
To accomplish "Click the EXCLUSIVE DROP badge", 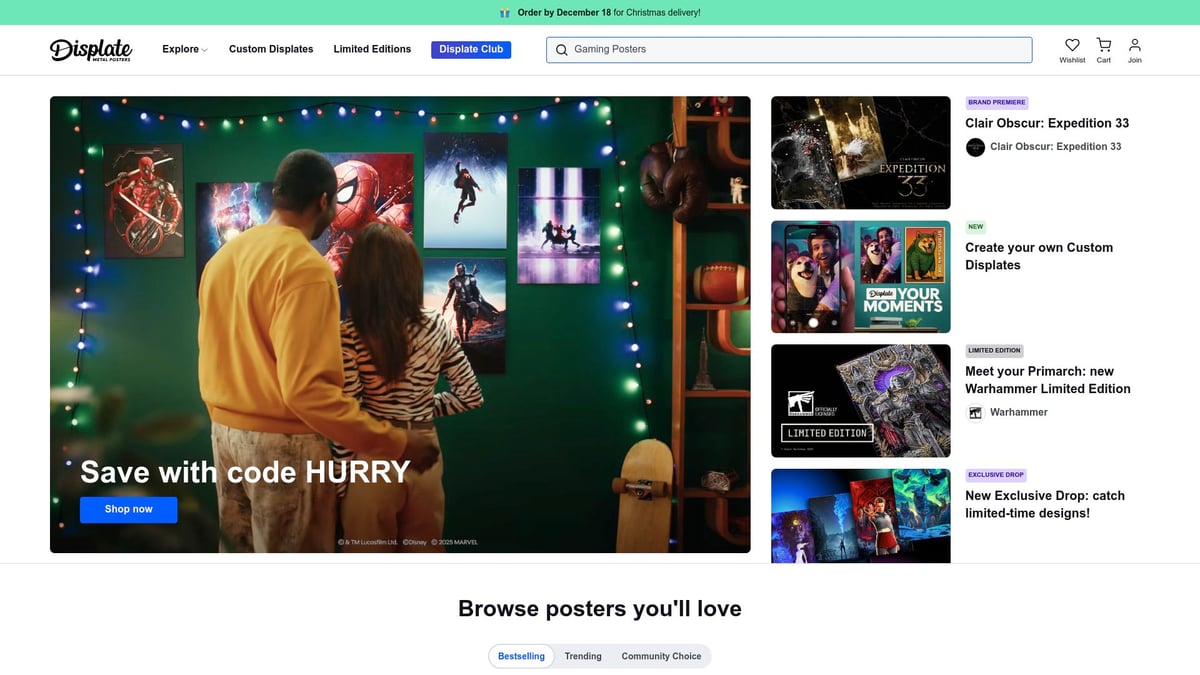I will click(x=996, y=475).
